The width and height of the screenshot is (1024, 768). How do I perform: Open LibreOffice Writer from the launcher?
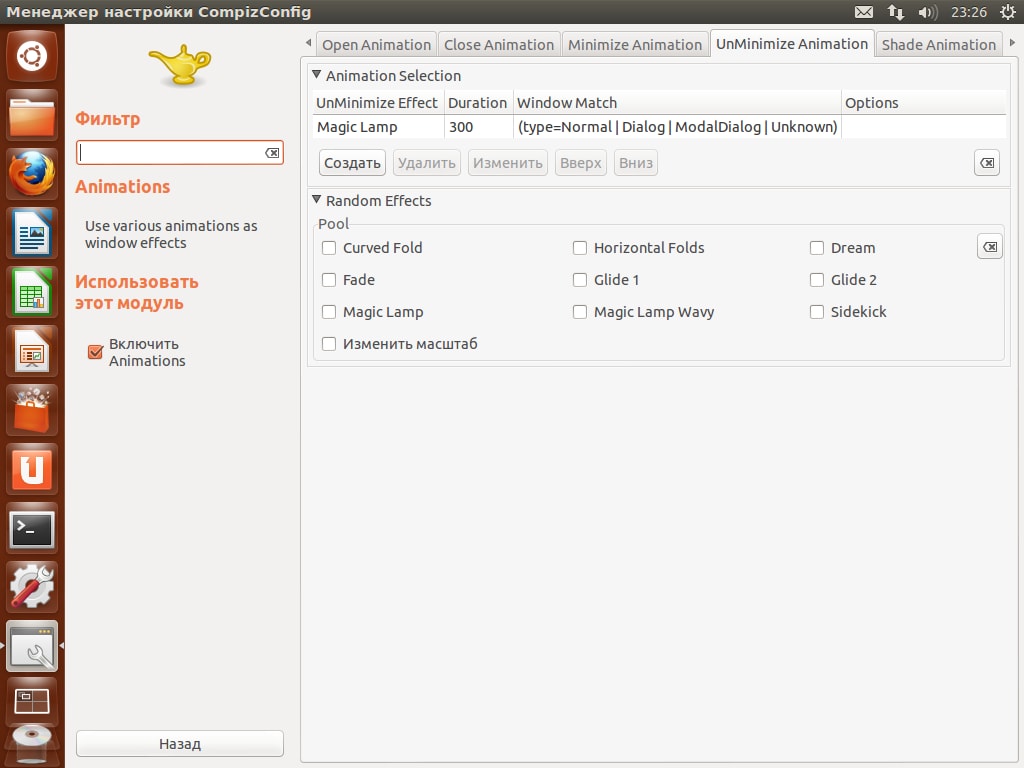tap(31, 233)
